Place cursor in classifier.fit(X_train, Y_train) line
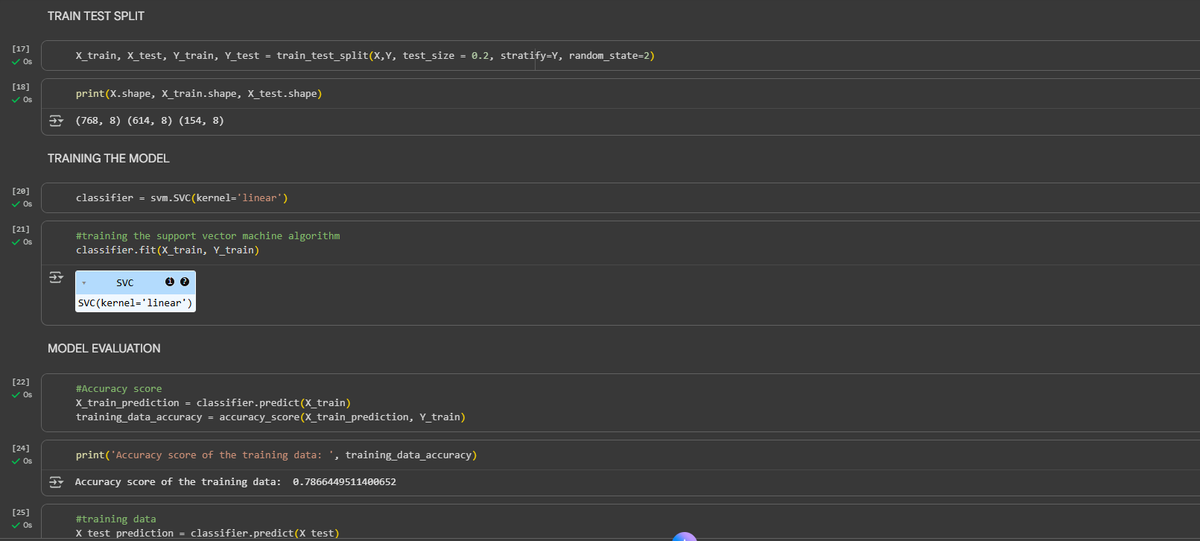 pos(167,250)
